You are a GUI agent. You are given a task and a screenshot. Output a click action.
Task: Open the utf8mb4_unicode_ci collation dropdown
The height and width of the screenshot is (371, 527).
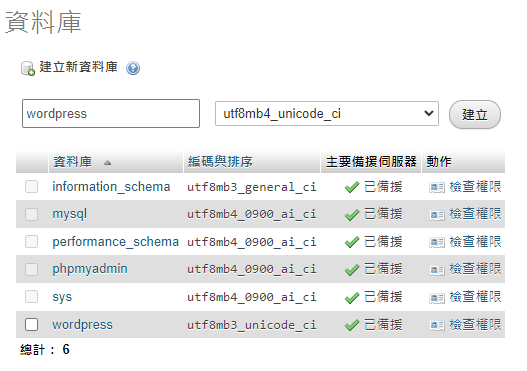pyautogui.click(x=327, y=114)
